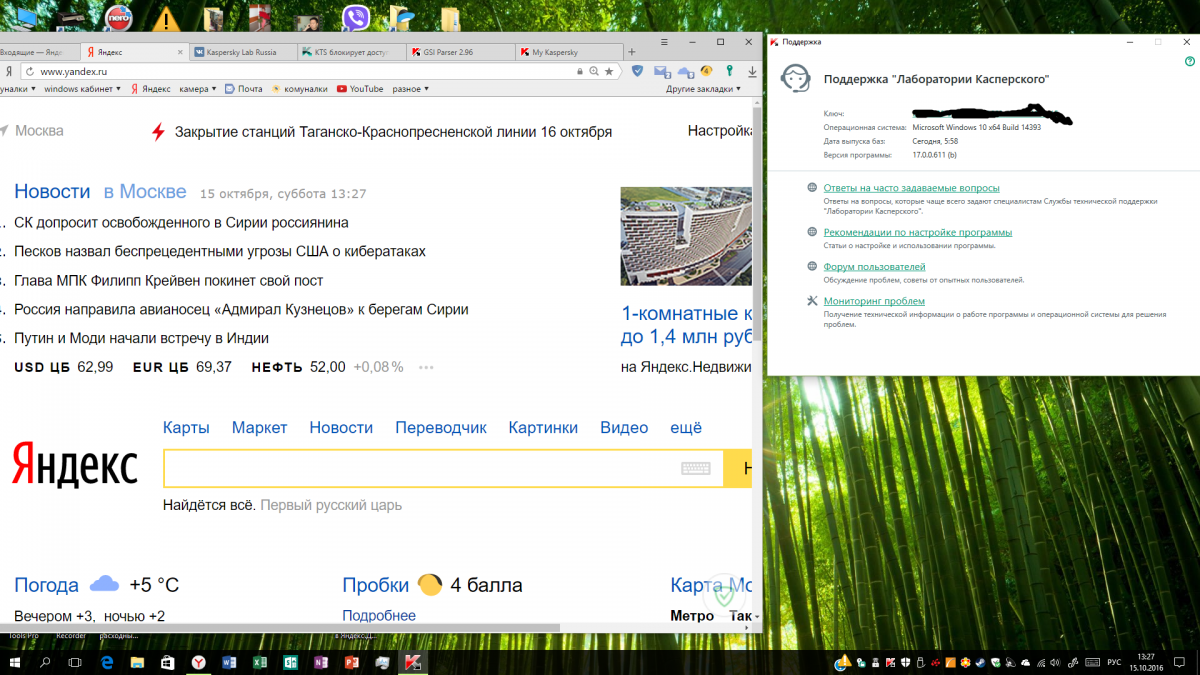Switch to the 'Kaspersky Lab Russia' tab
The height and width of the screenshot is (675, 1200).
[x=242, y=52]
